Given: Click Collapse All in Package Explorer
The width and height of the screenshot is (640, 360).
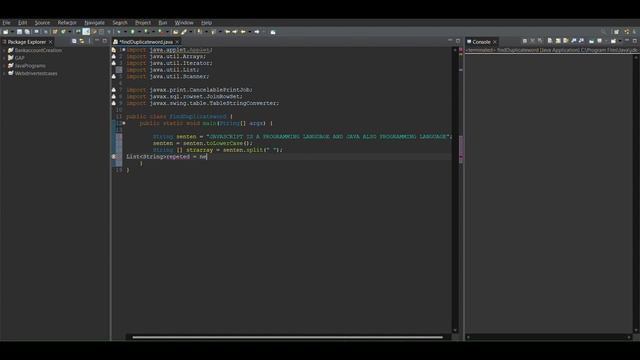Looking at the screenshot, I should [x=74, y=41].
